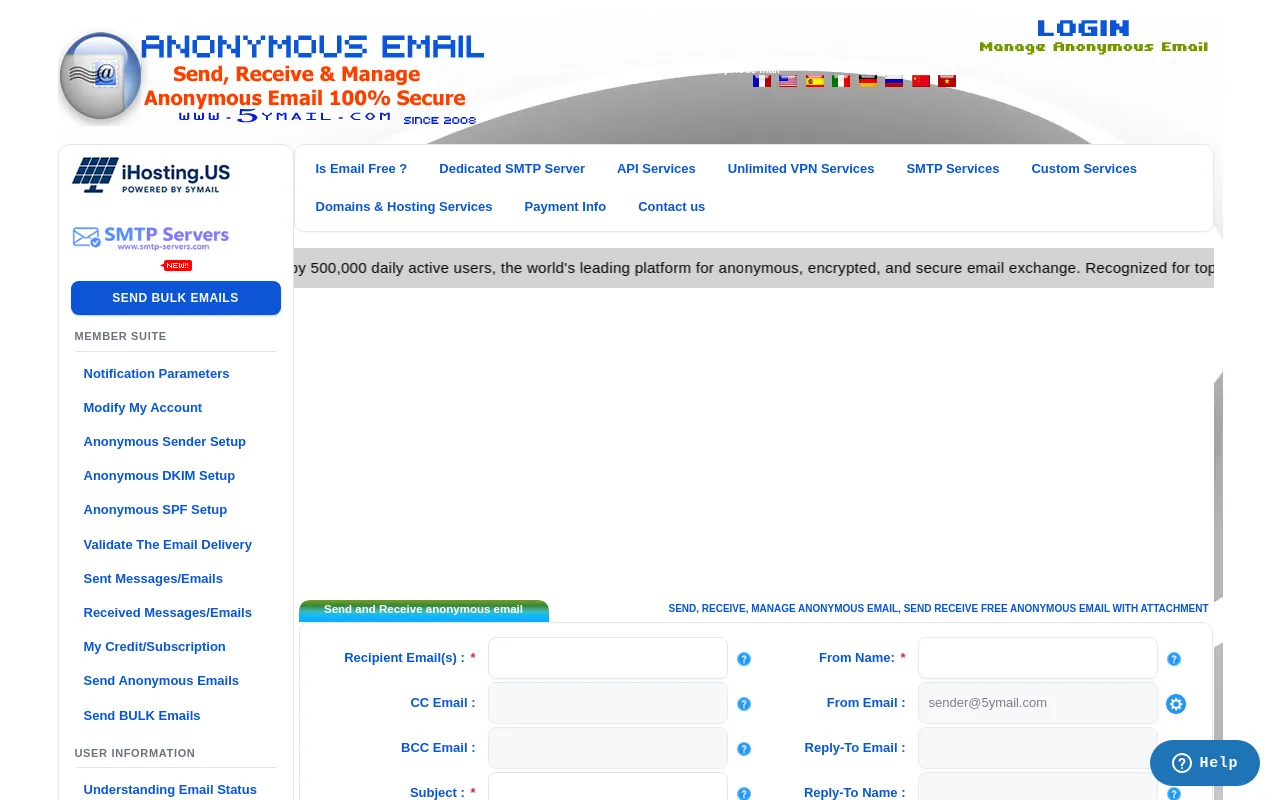Focus the Reply-To Email field
This screenshot has width=1280, height=800.
(1038, 748)
